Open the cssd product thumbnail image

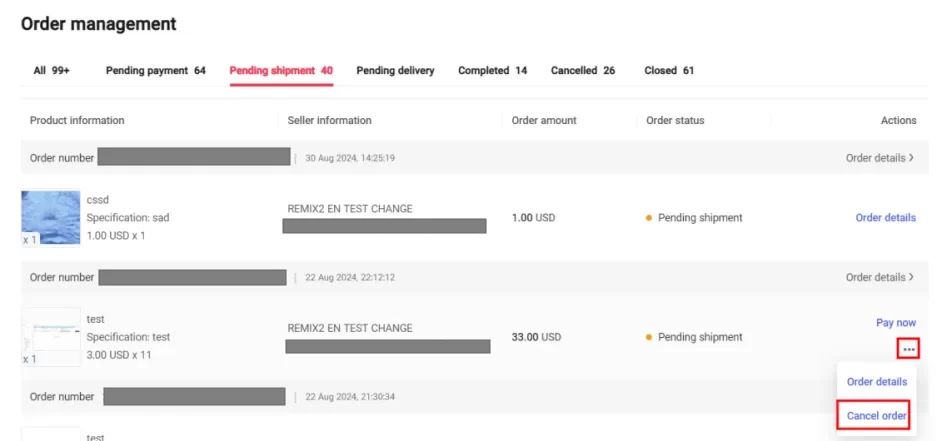(x=51, y=217)
